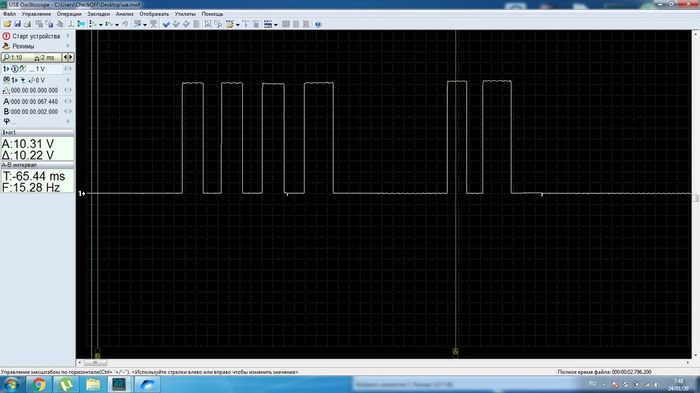Expand the trigger 0 V row arrow
The height and width of the screenshot is (393, 700).
click(x=68, y=80)
